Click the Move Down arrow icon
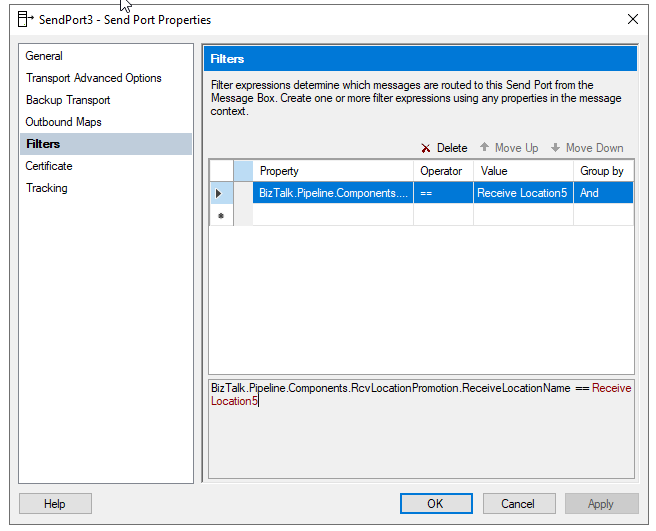 click(x=555, y=148)
